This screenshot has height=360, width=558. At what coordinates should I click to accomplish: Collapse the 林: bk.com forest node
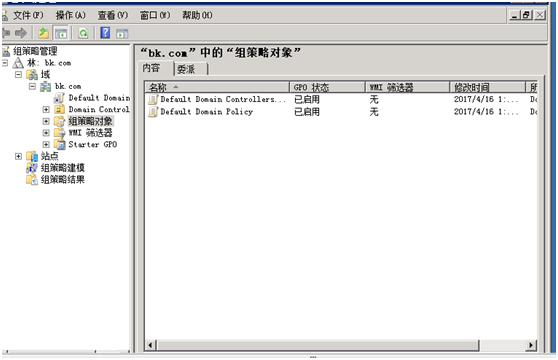click(5, 63)
